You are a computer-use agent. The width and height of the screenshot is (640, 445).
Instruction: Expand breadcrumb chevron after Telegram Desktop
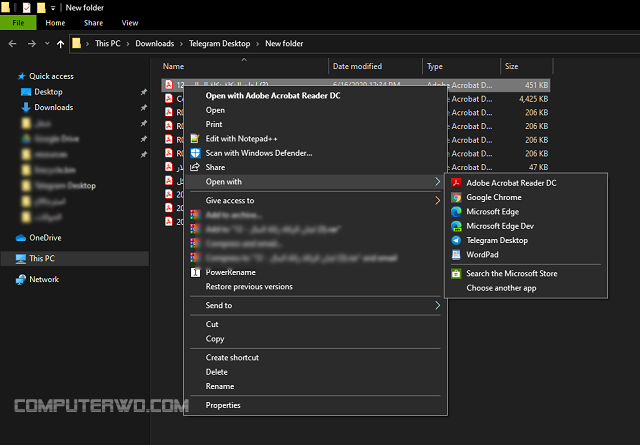257,44
